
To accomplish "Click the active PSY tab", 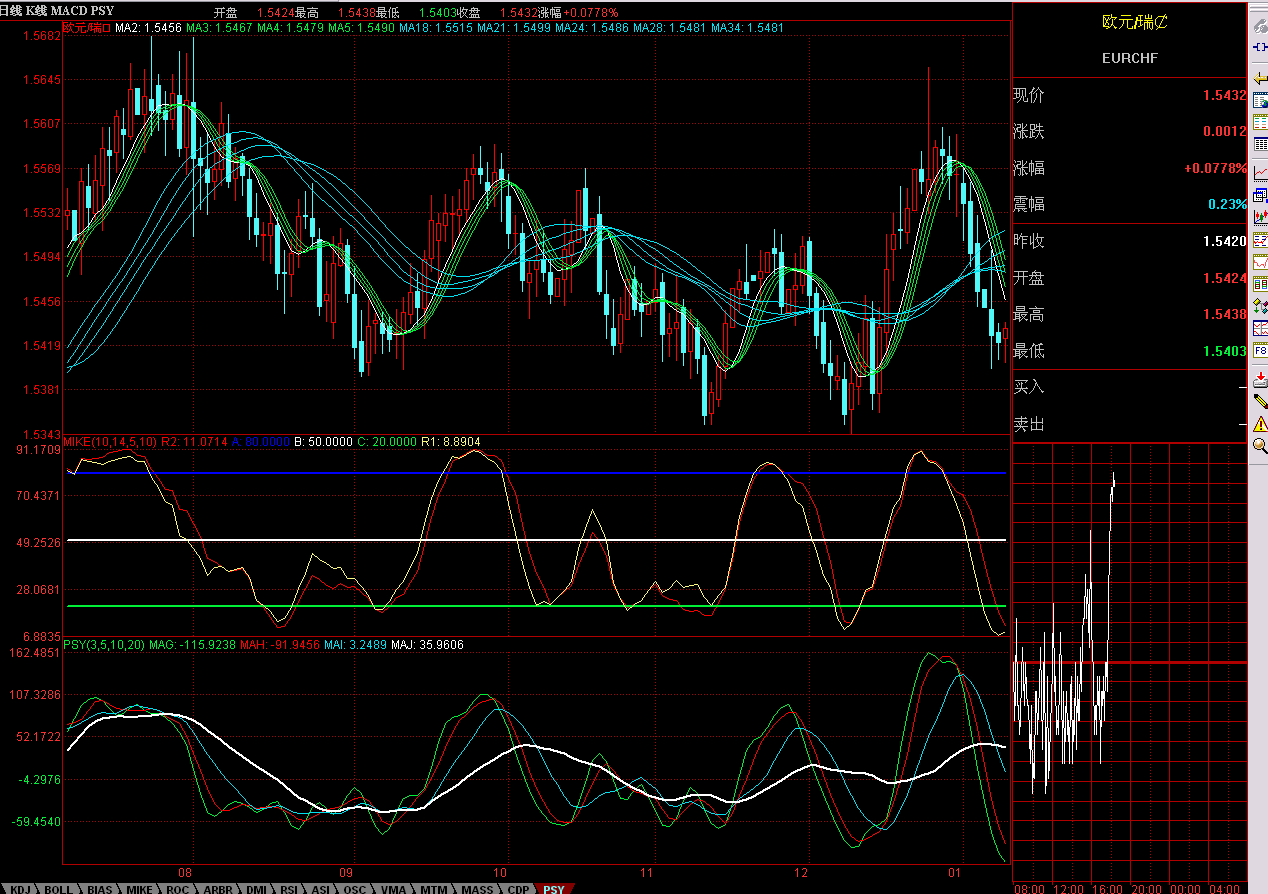I will (553, 889).
